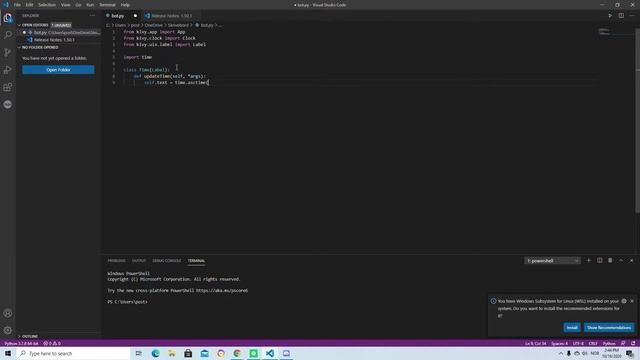
Task: Close the terminal panel
Action: [631, 260]
